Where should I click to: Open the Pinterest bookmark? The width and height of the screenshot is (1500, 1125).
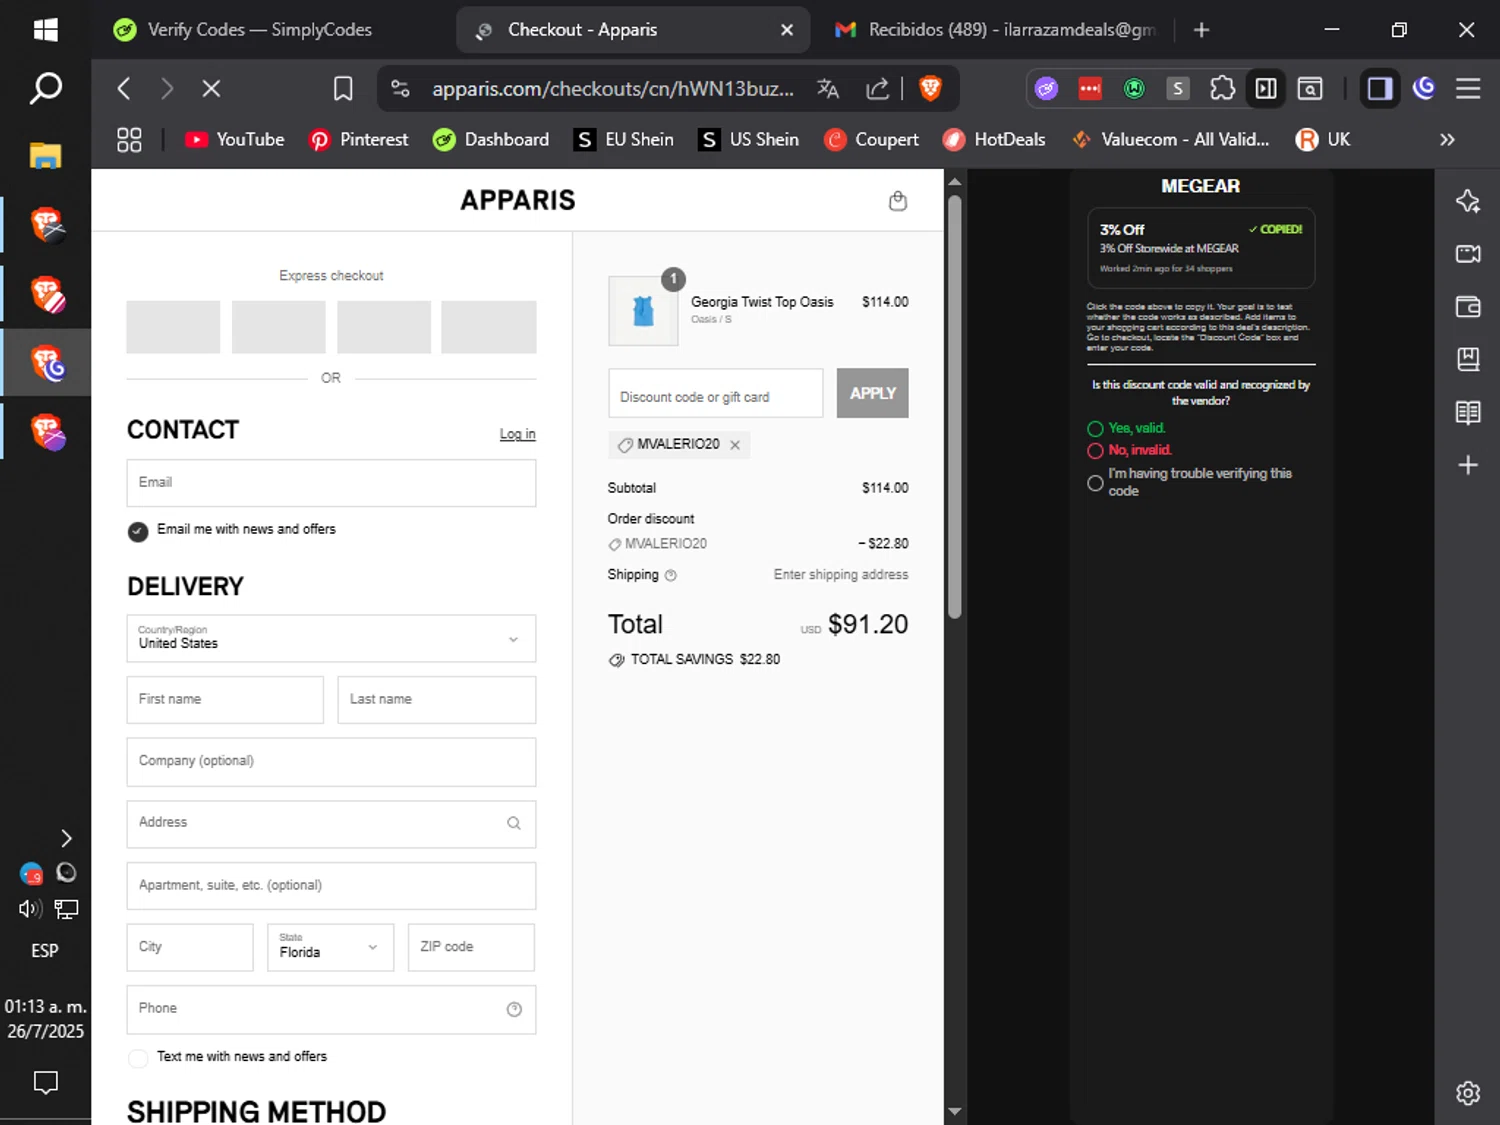[359, 140]
